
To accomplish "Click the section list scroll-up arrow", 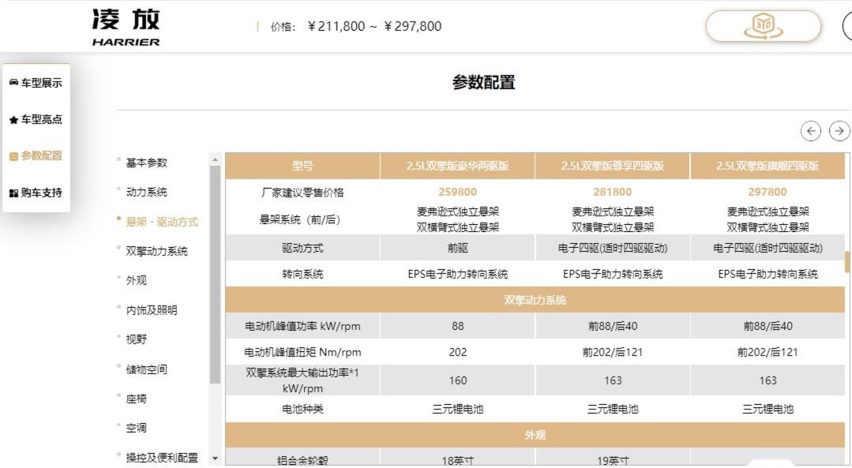I will tap(215, 159).
